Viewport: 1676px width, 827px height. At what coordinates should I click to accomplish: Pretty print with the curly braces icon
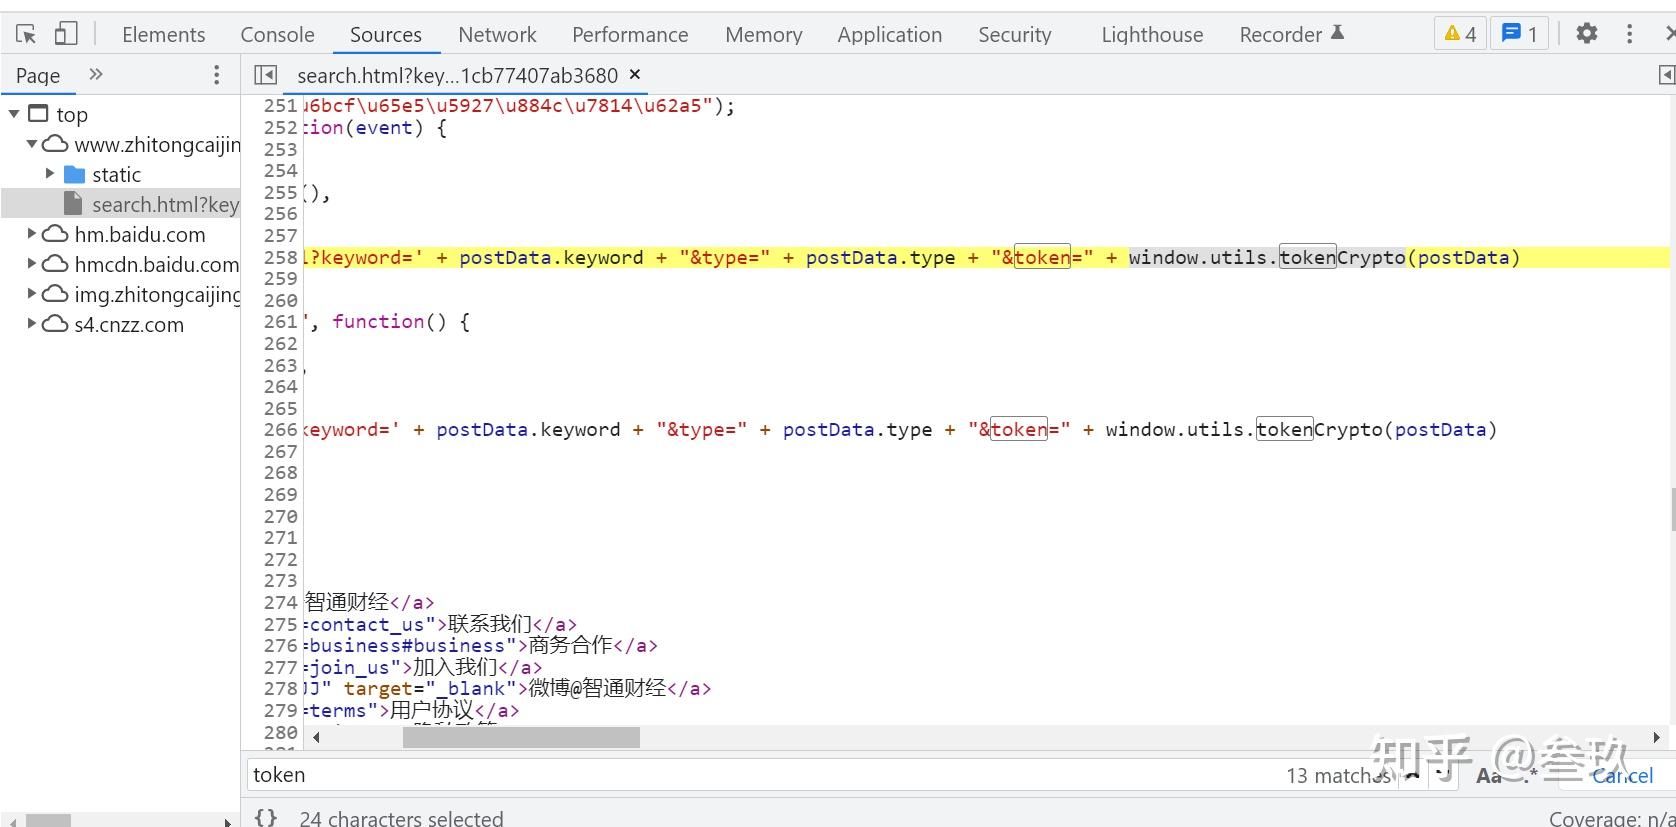point(265,818)
